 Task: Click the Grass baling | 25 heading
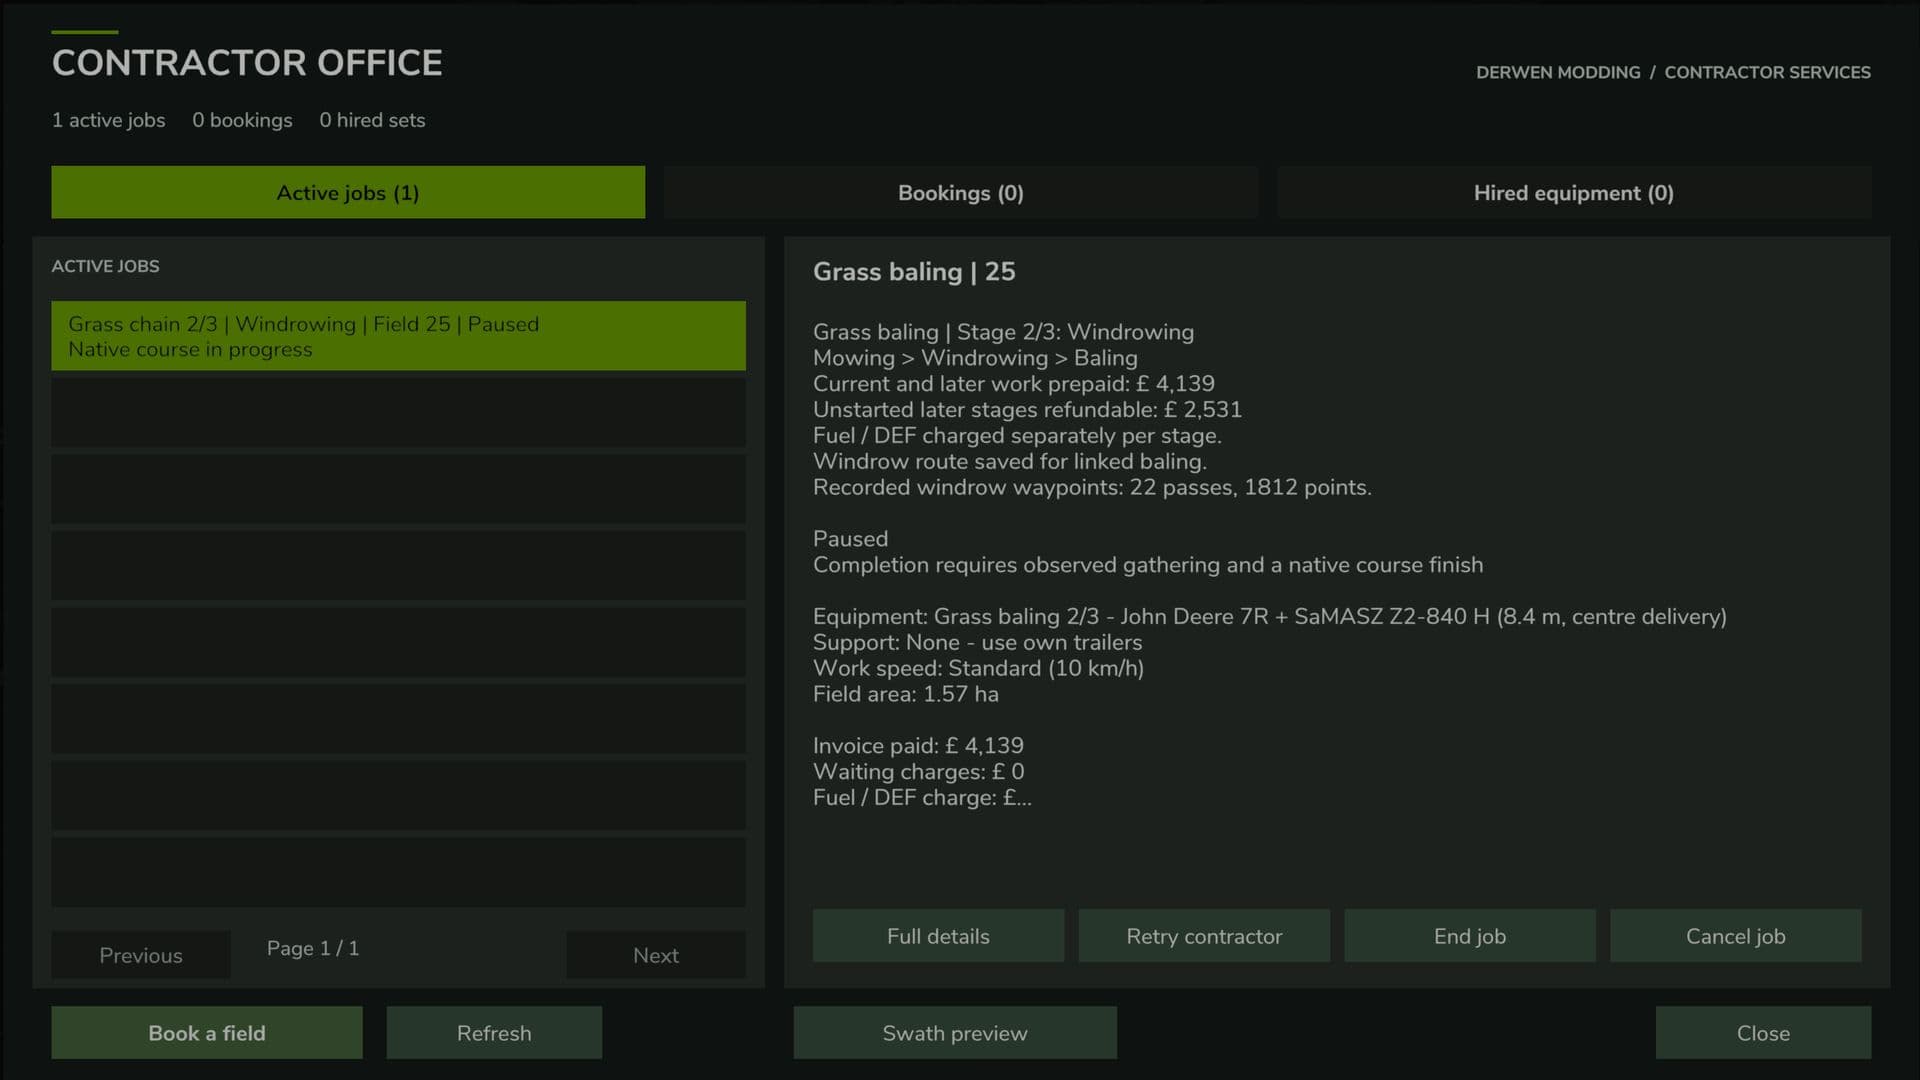(x=914, y=272)
